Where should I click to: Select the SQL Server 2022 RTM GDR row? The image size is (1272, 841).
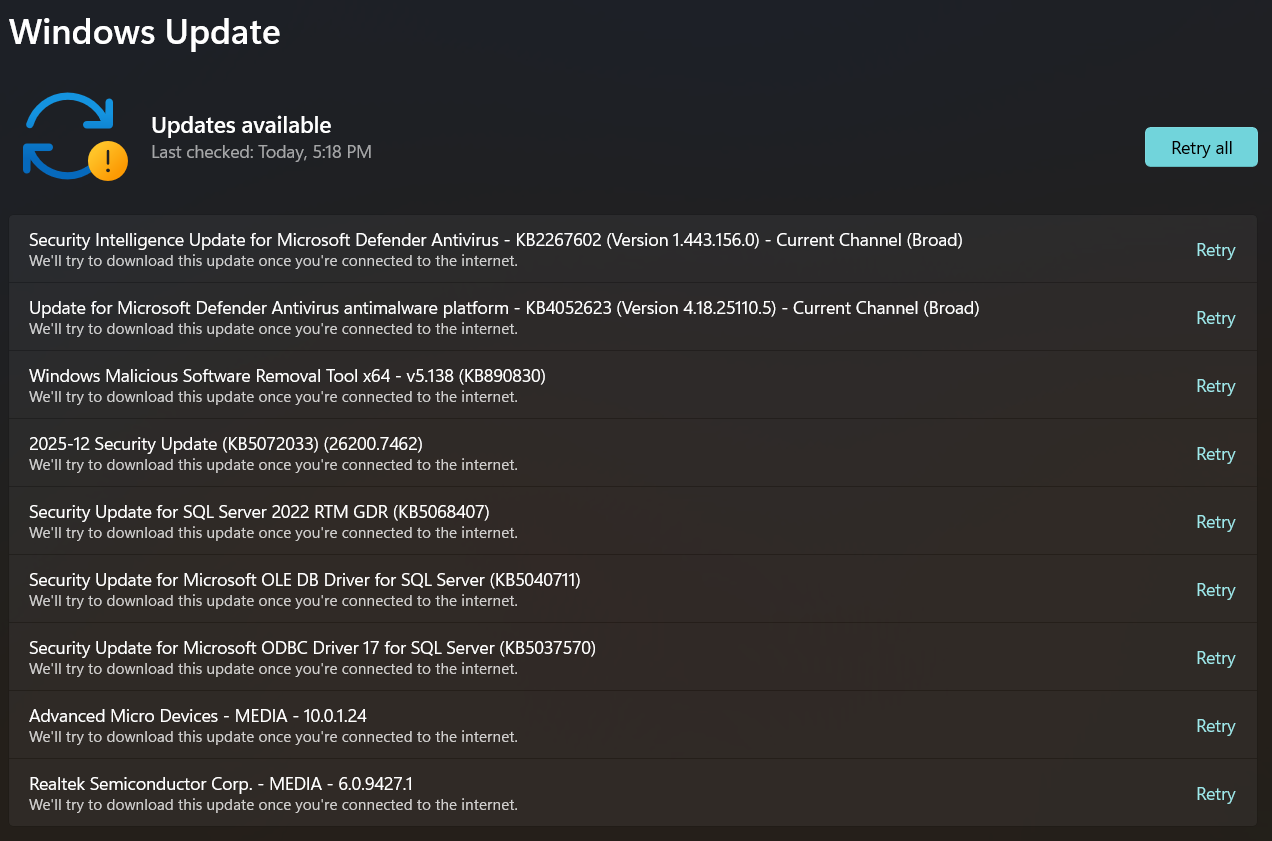pyautogui.click(x=633, y=521)
